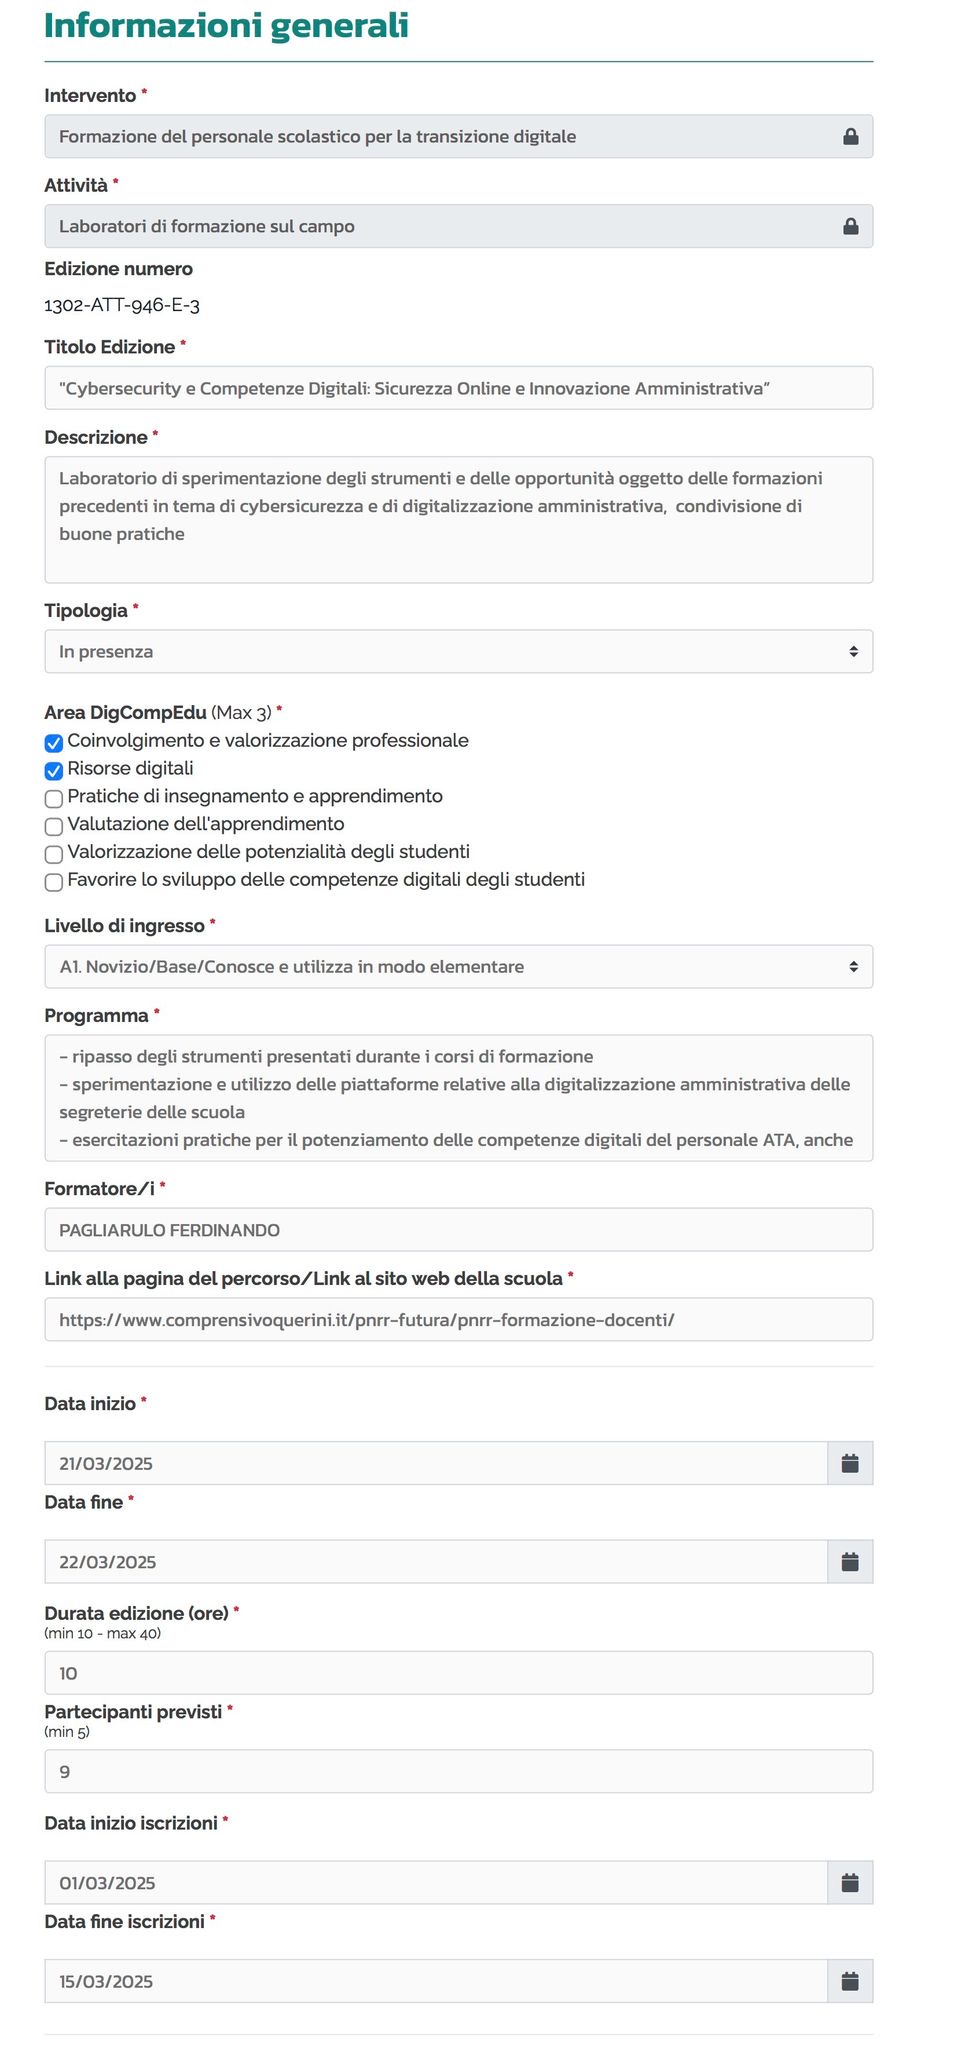Enable Valutazione dell'apprendimento checkbox
The height and width of the screenshot is (2048, 961).
tap(54, 827)
